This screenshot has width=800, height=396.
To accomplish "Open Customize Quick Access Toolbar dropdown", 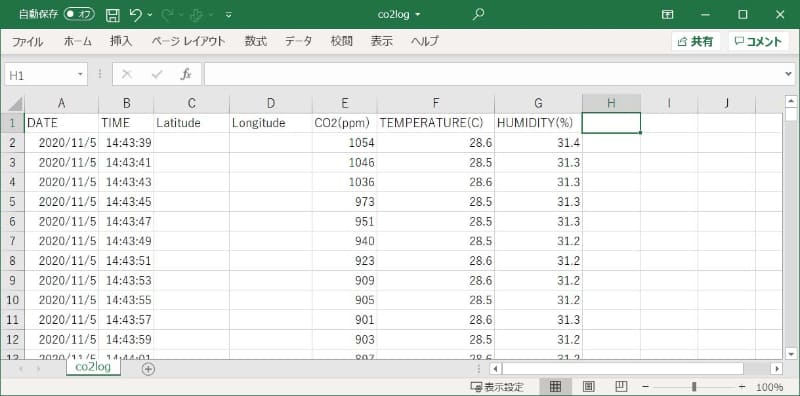I will pos(228,15).
